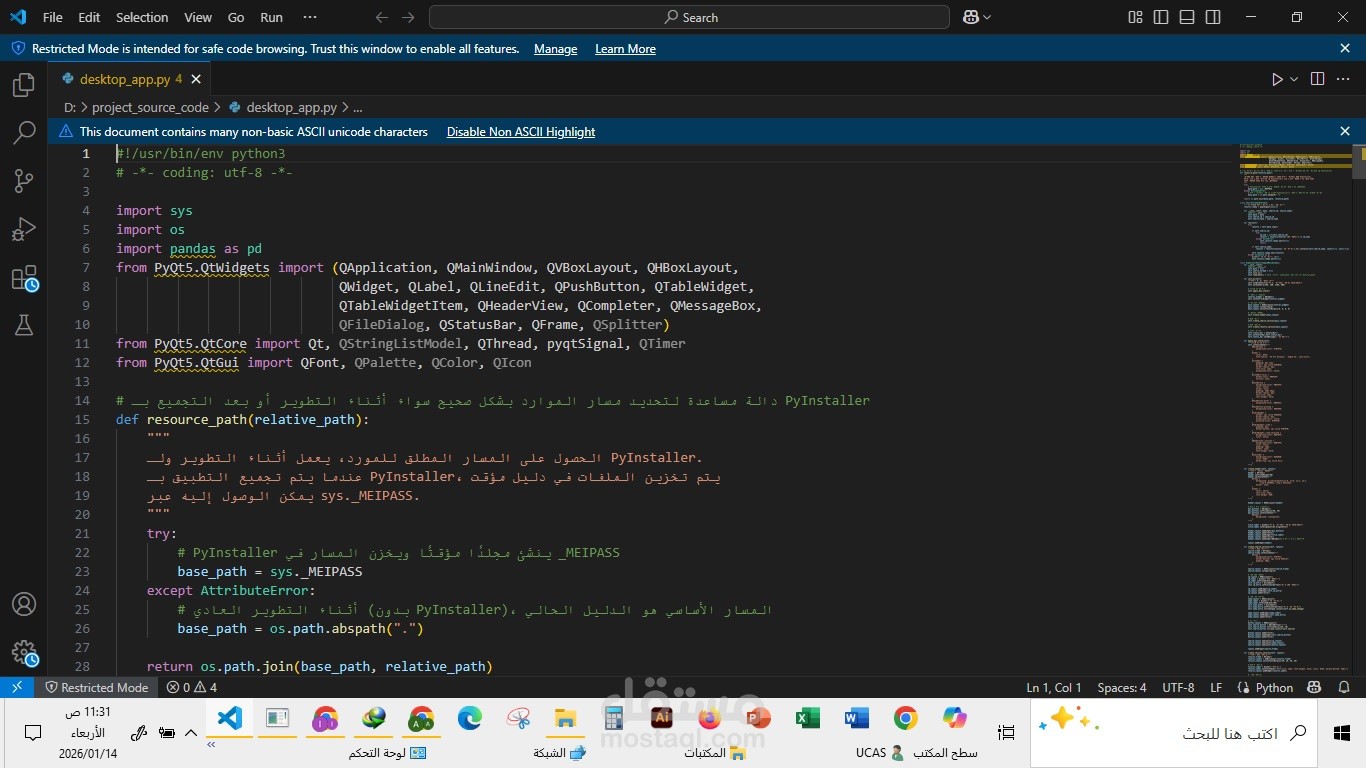Click the Copilot icon in title bar
This screenshot has height=768, width=1366.
pos(970,17)
